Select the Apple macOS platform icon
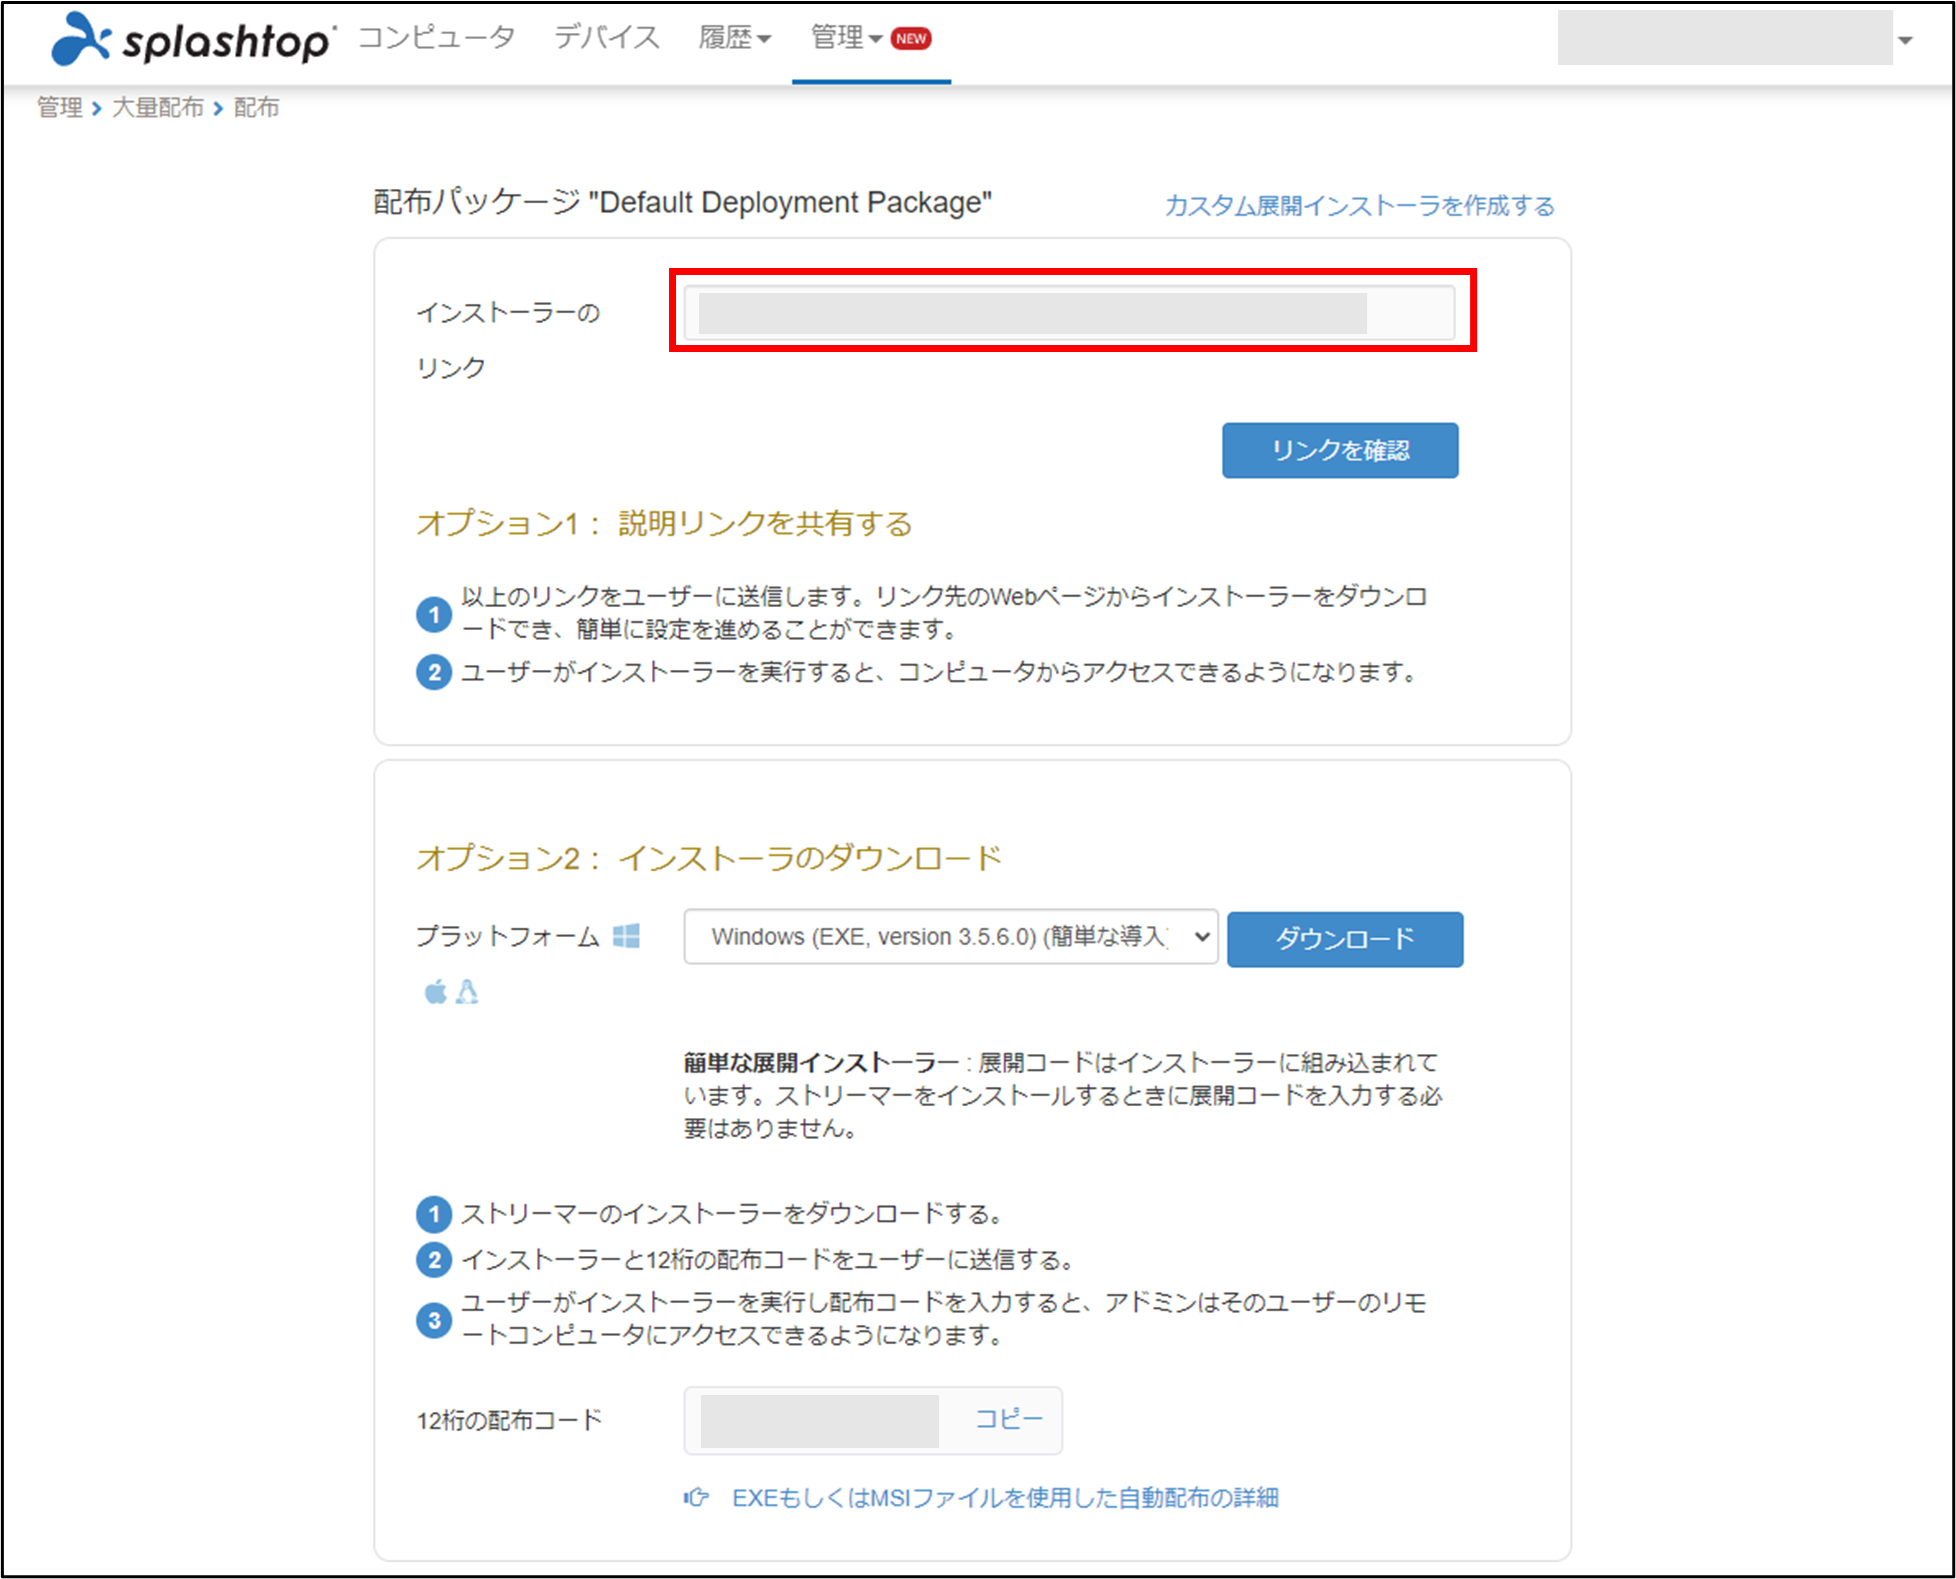This screenshot has height=1579, width=1956. (x=435, y=992)
